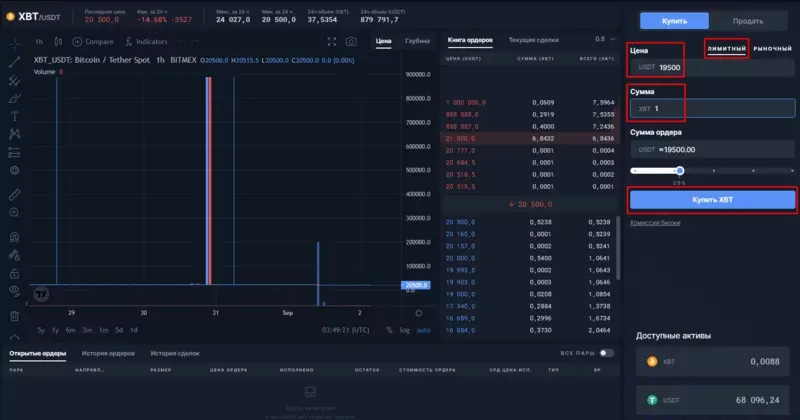The width and height of the screenshot is (800, 420).
Task: Enter fullscreen chart mode
Action: click(332, 41)
